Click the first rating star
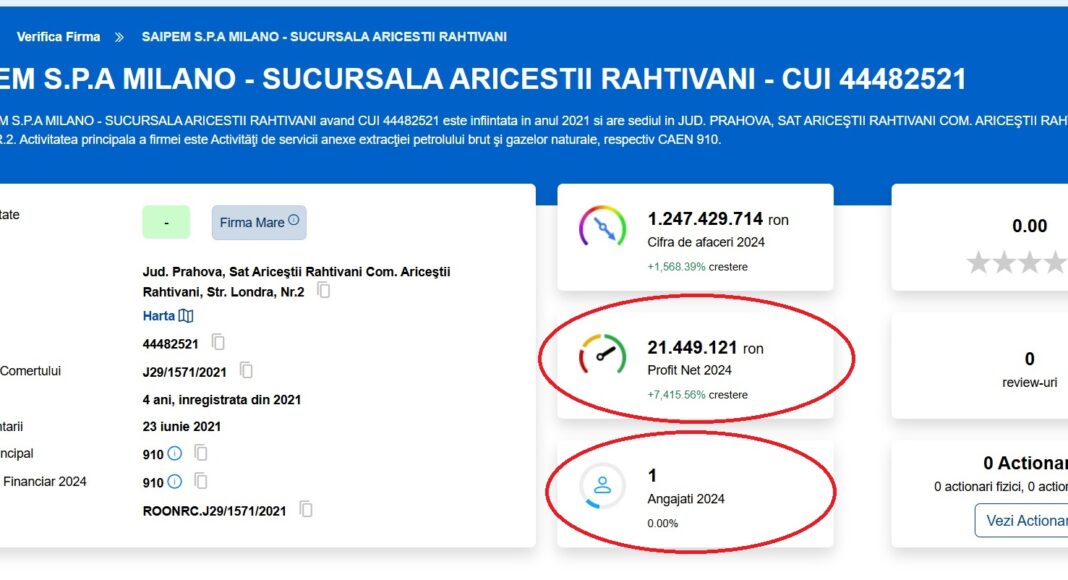1068x580 pixels. click(978, 262)
